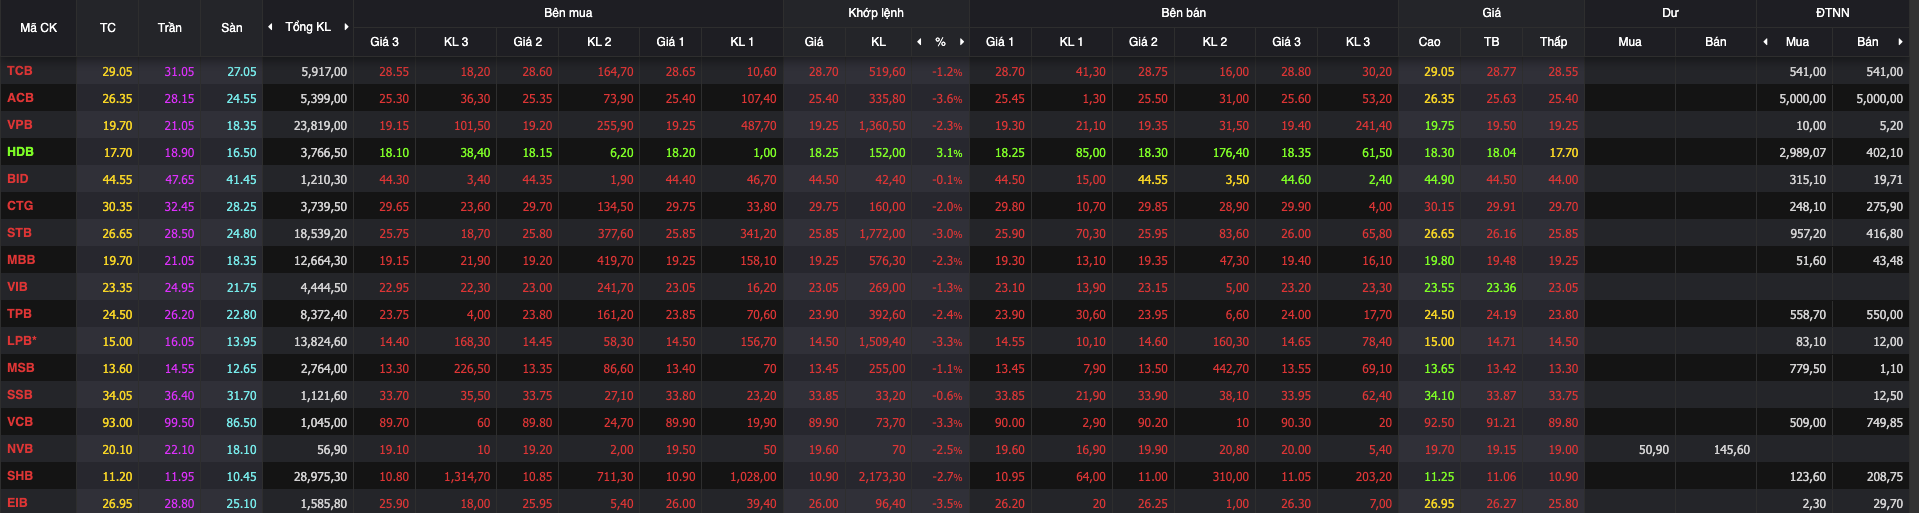The image size is (1919, 513).
Task: Click the right arrow after ĐTNN Bán header
Action: tap(1900, 42)
